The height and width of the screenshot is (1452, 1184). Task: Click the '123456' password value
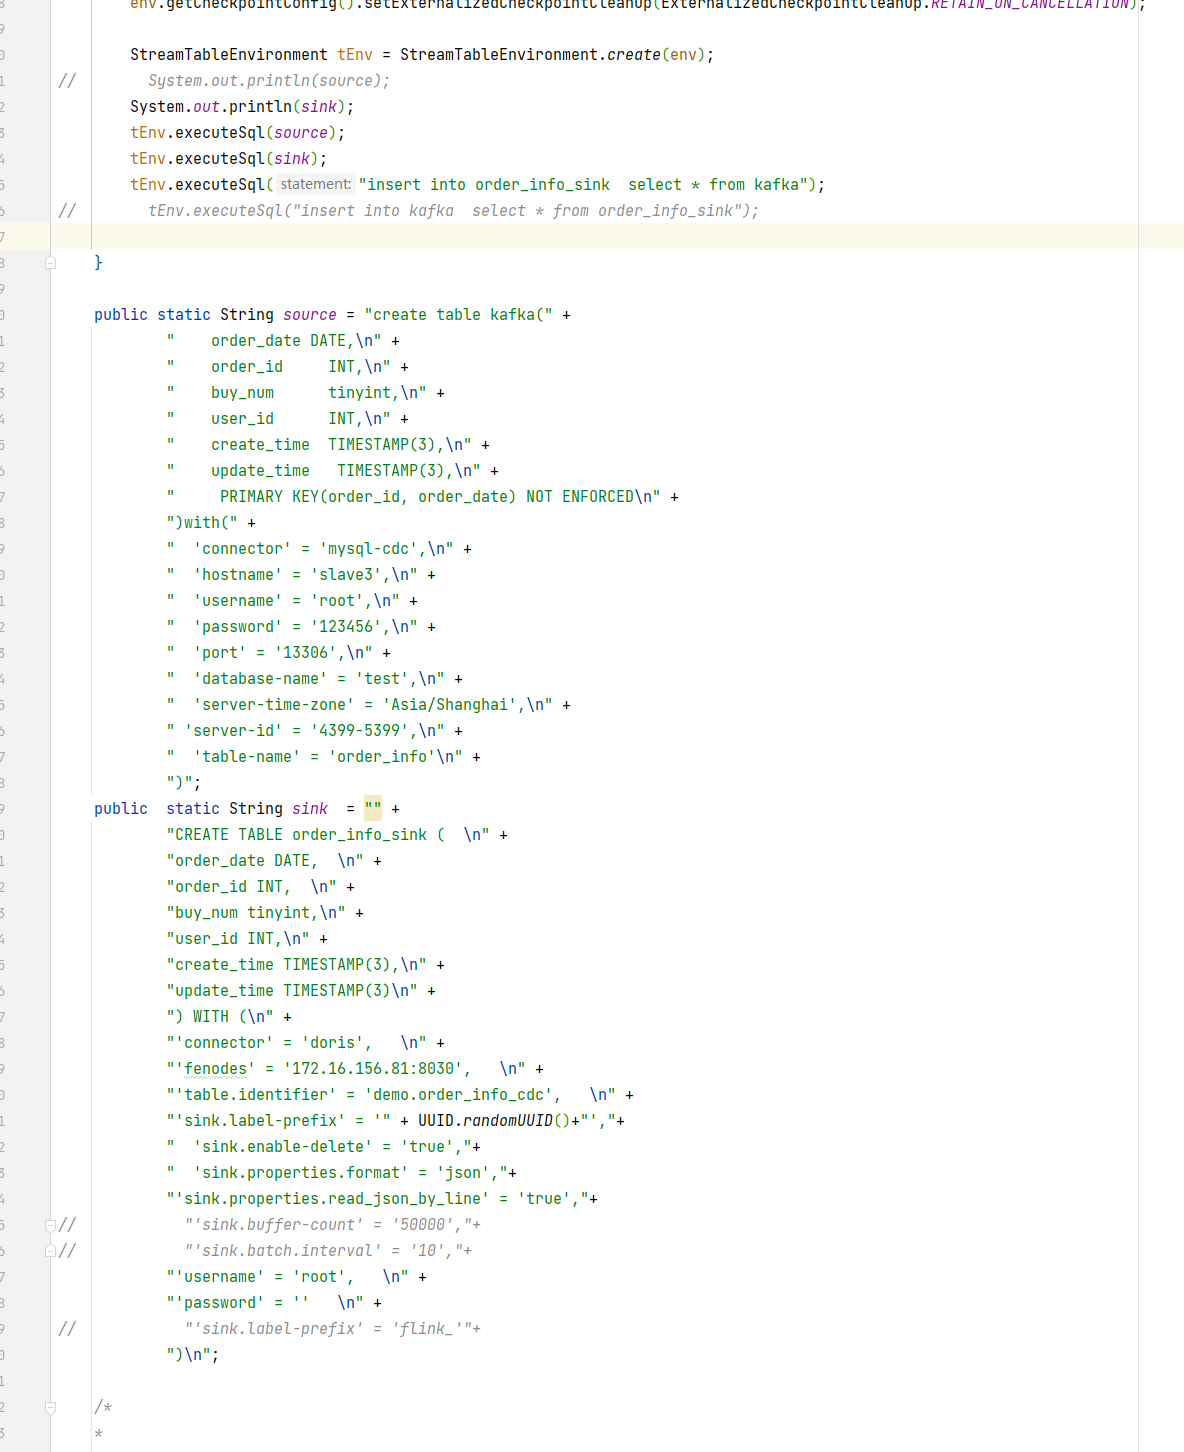coord(346,627)
